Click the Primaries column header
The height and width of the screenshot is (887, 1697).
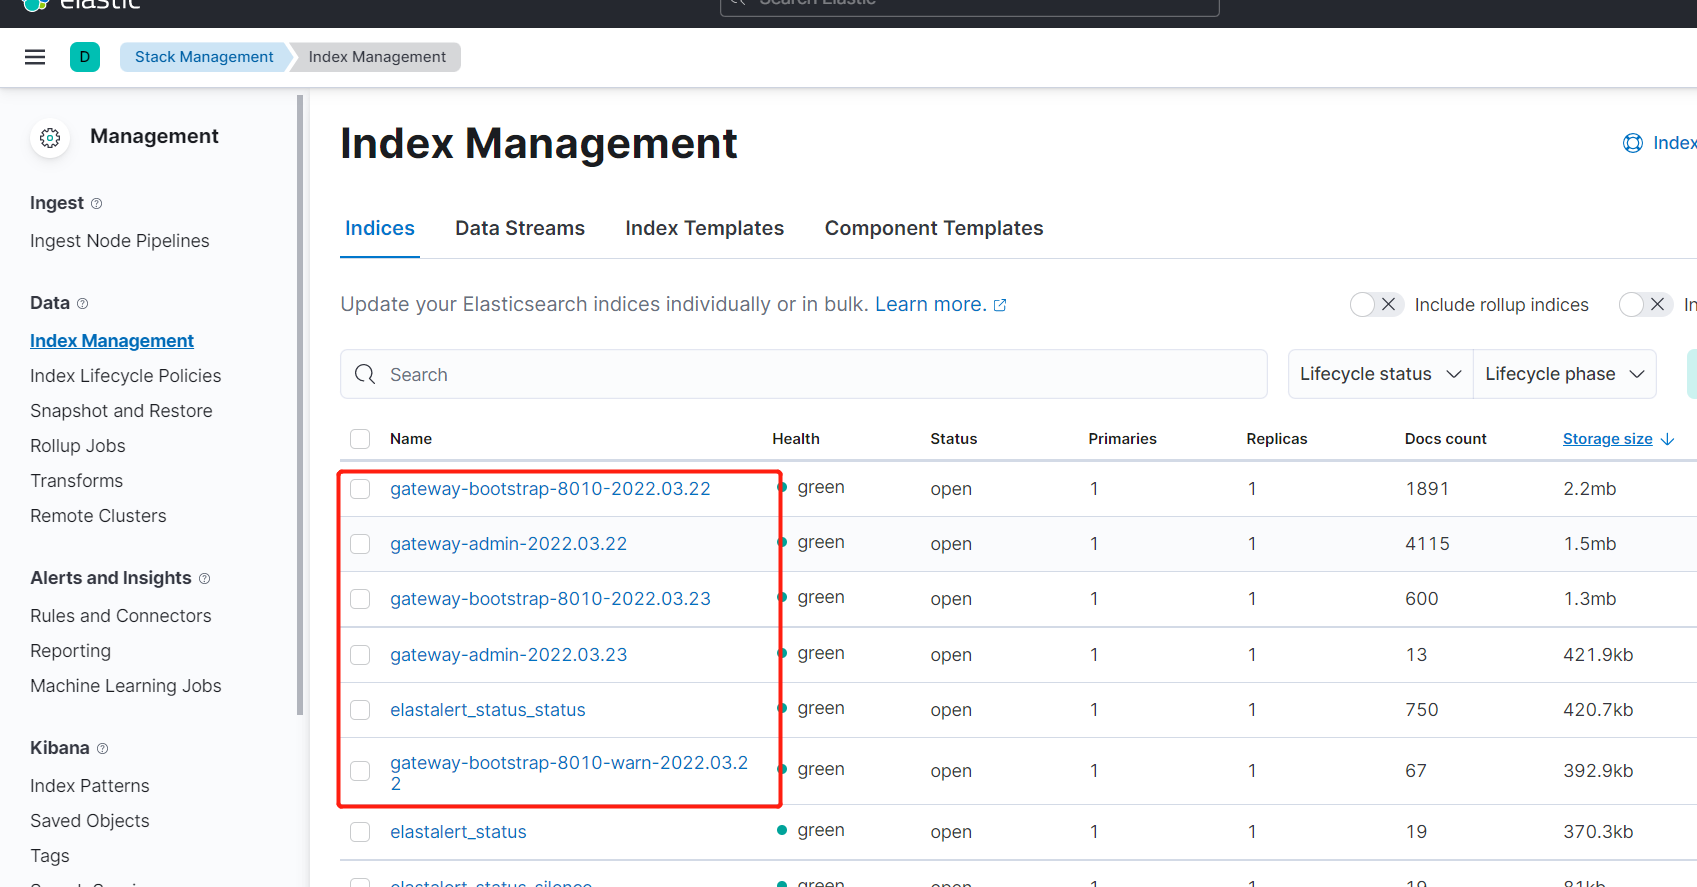(1122, 439)
